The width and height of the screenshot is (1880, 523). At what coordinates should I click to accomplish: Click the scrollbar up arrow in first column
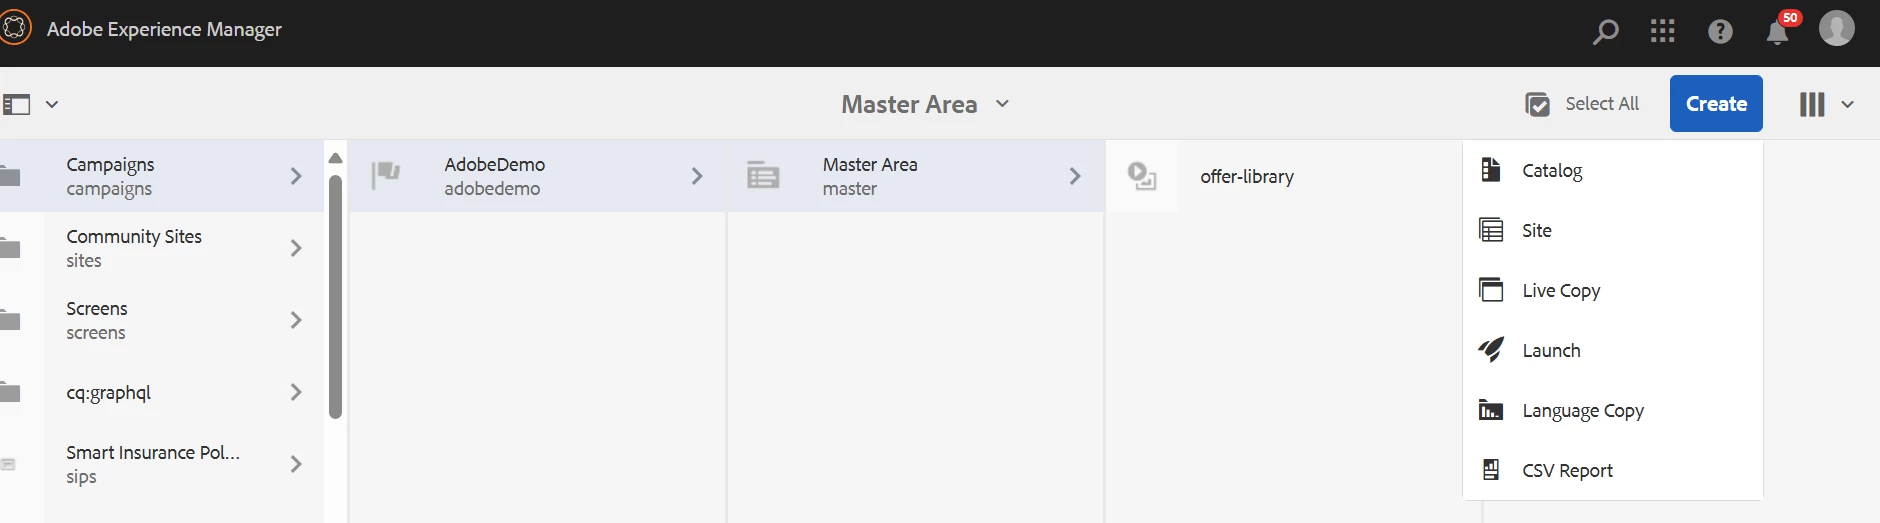(335, 158)
